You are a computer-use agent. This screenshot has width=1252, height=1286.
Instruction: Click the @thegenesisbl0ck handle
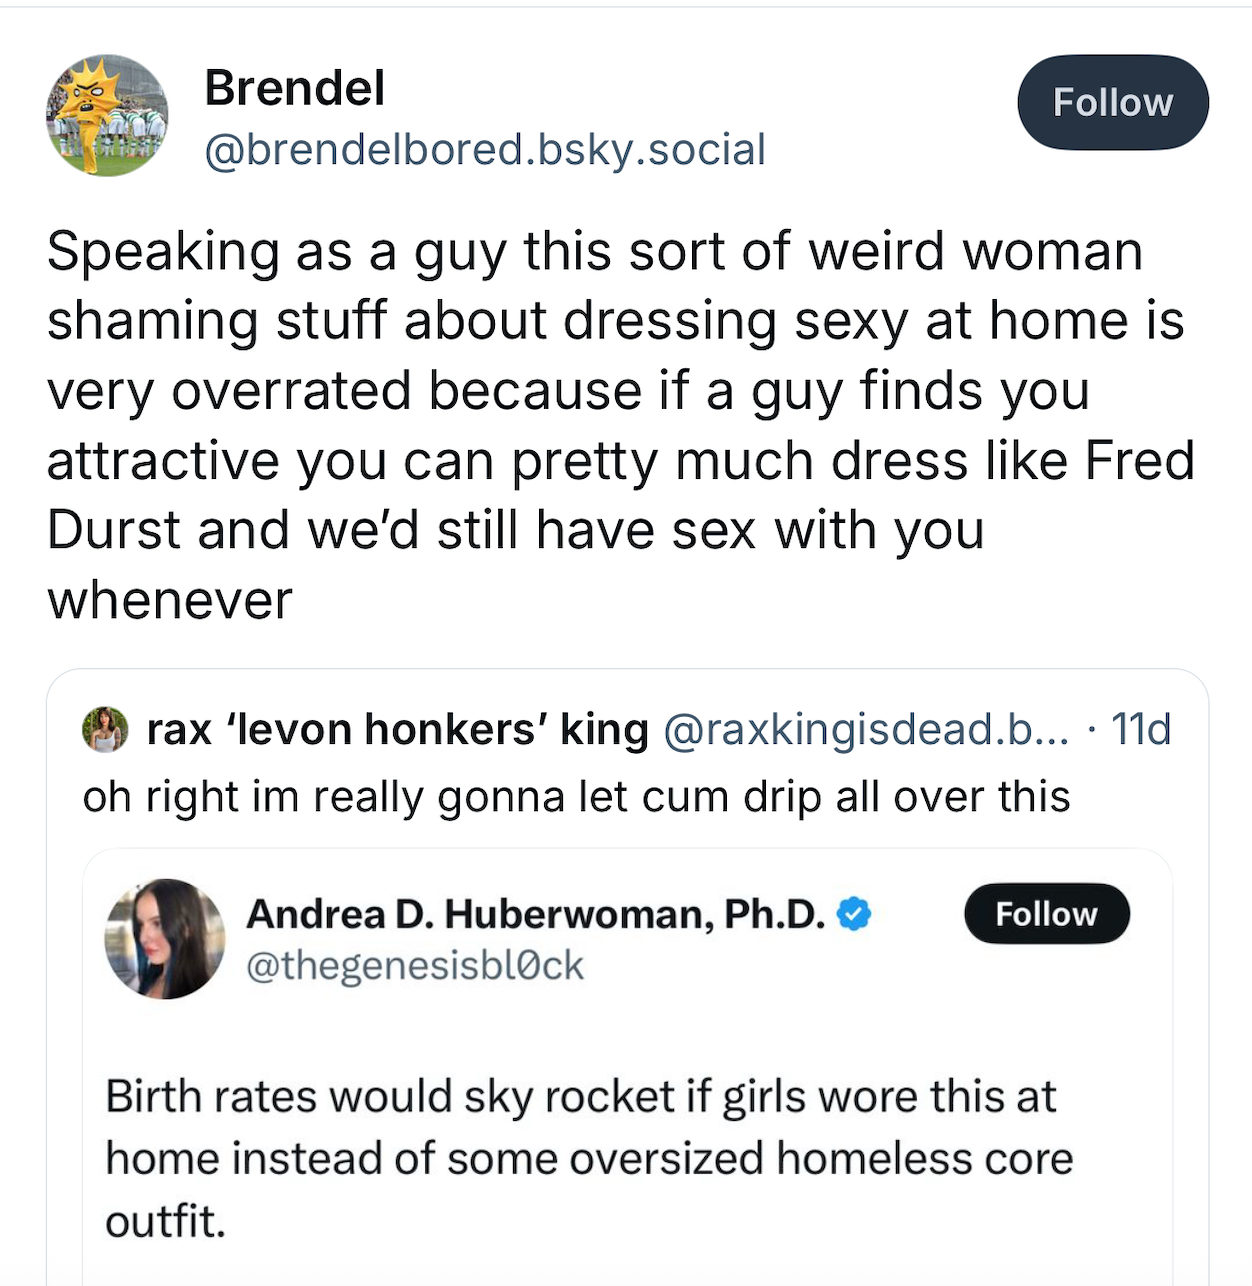tap(414, 966)
